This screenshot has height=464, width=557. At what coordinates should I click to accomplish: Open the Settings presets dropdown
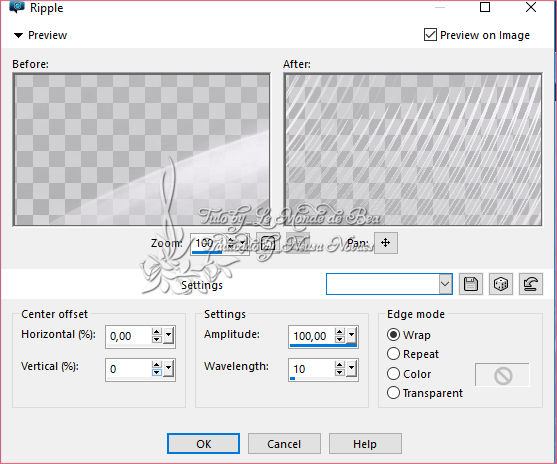(445, 284)
